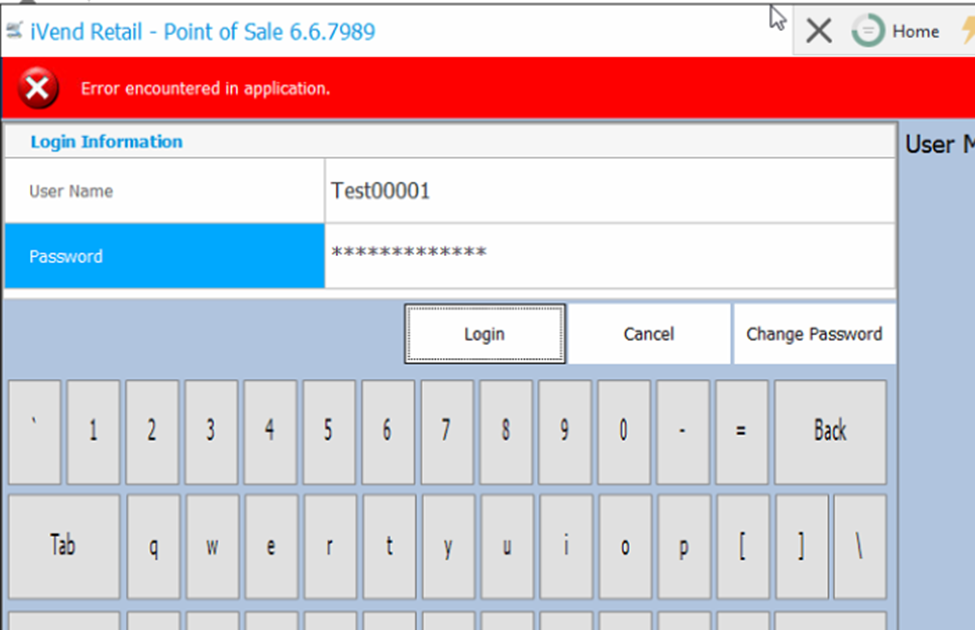Tap the w key on on-screen keyboard
This screenshot has height=630, width=975.
(213, 547)
